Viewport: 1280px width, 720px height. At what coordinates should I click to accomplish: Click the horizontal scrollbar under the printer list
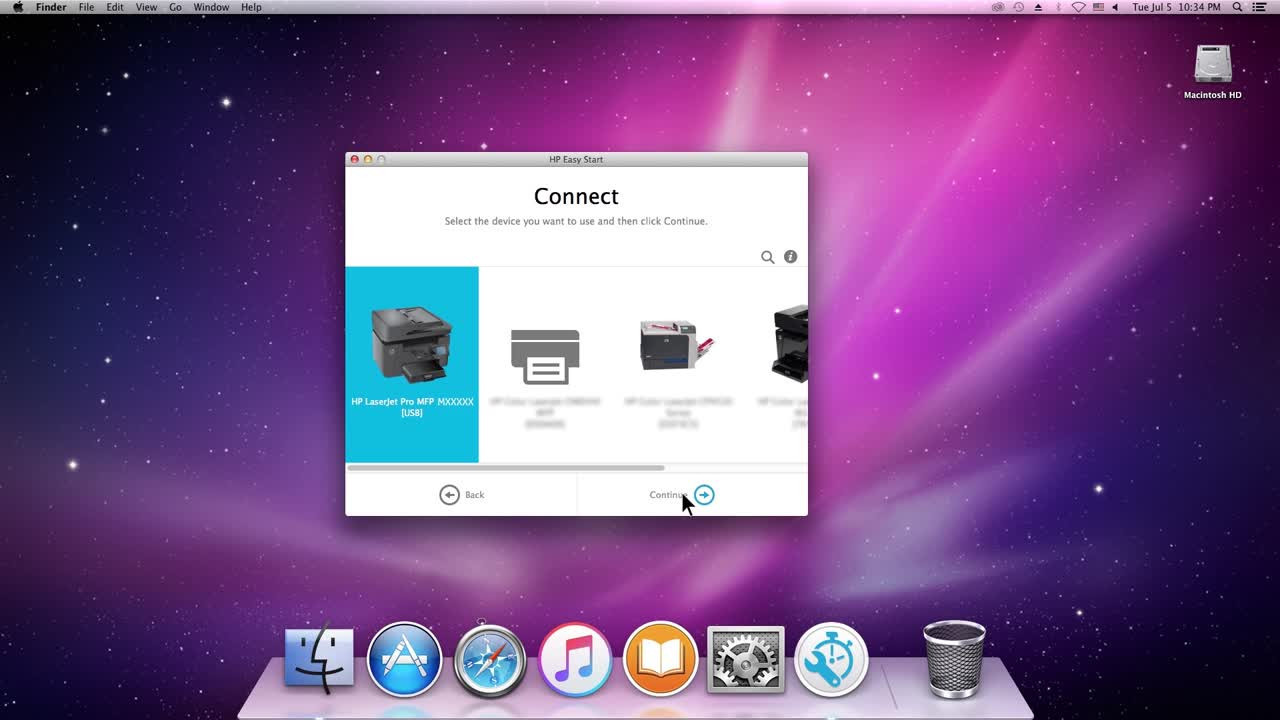click(505, 467)
